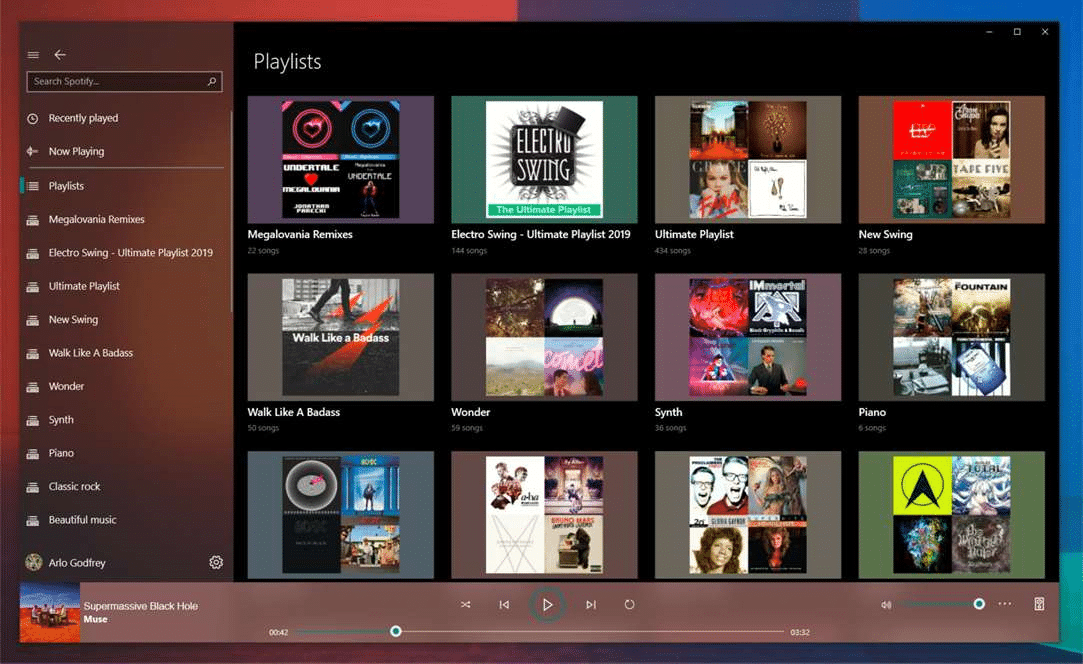Play the current Muse track

click(x=547, y=604)
